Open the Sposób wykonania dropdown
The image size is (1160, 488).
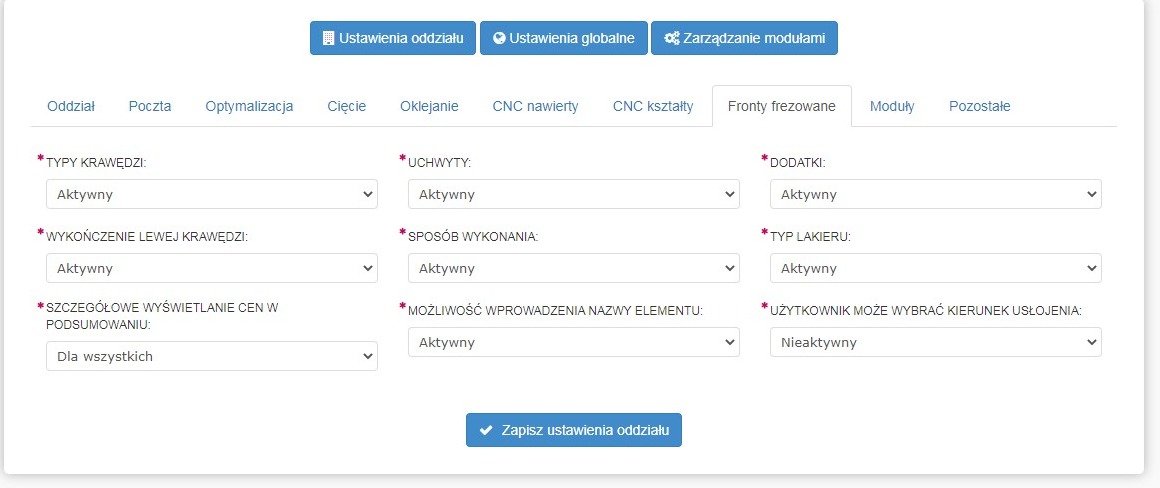click(574, 268)
